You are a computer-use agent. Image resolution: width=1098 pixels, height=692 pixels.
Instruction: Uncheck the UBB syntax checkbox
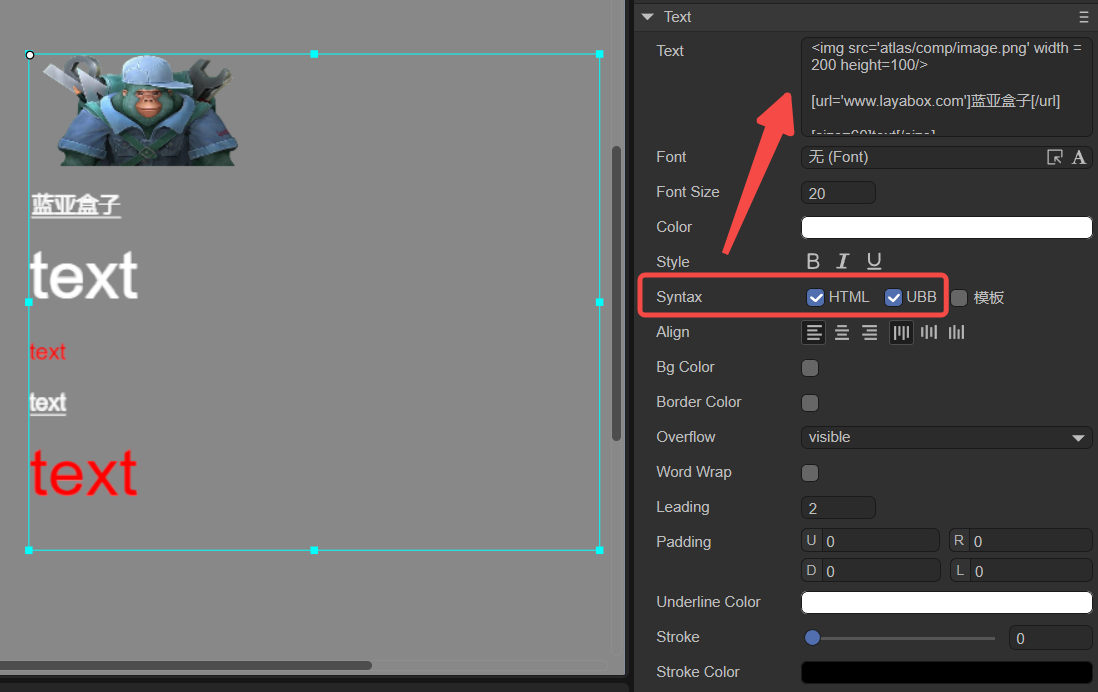click(893, 298)
